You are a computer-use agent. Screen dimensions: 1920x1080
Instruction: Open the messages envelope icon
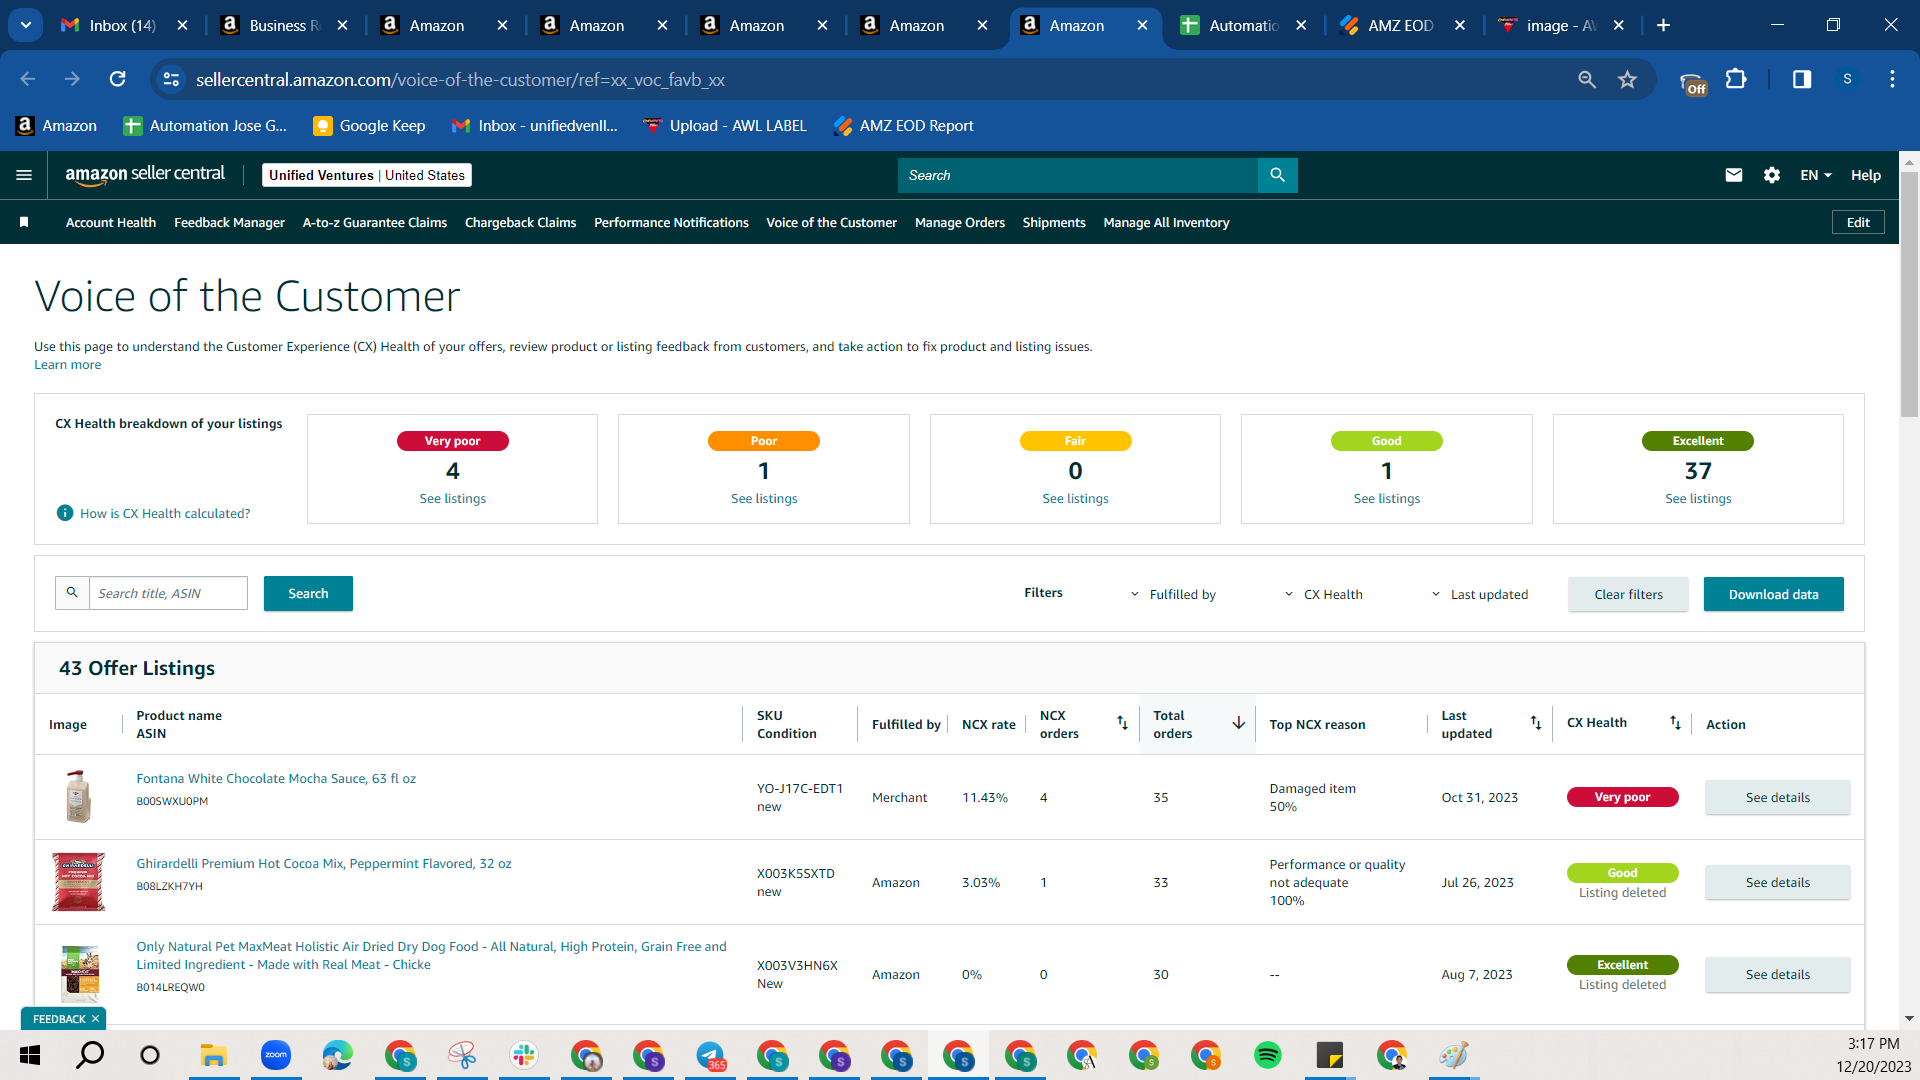point(1733,175)
